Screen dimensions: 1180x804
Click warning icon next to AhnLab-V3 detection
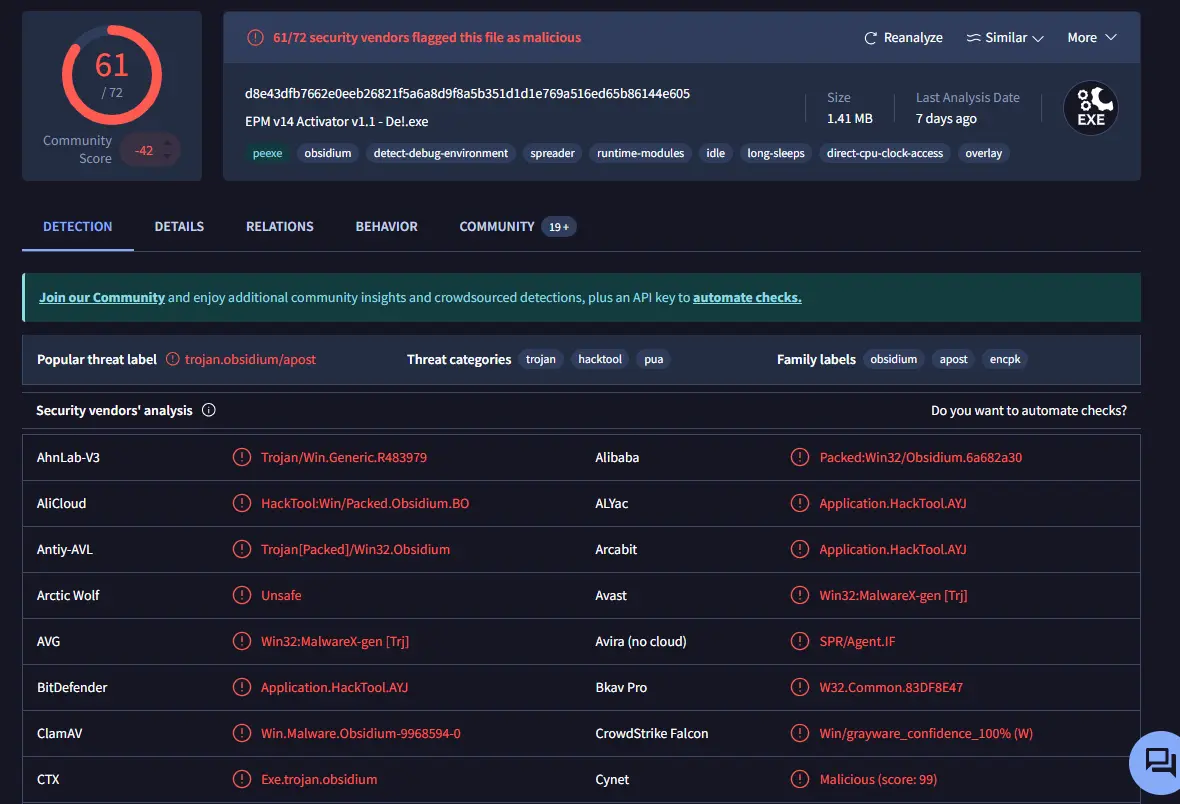click(x=242, y=457)
